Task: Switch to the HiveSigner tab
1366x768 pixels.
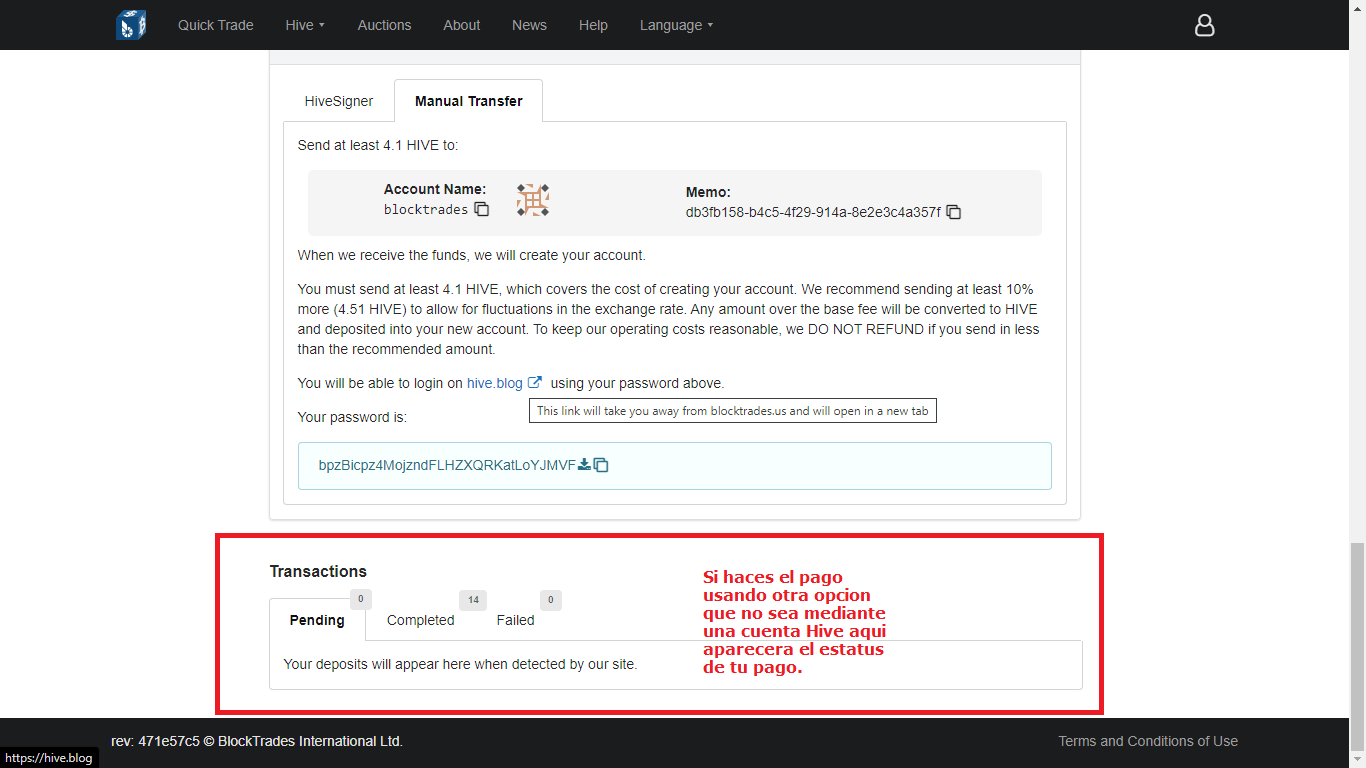Action: coord(339,101)
